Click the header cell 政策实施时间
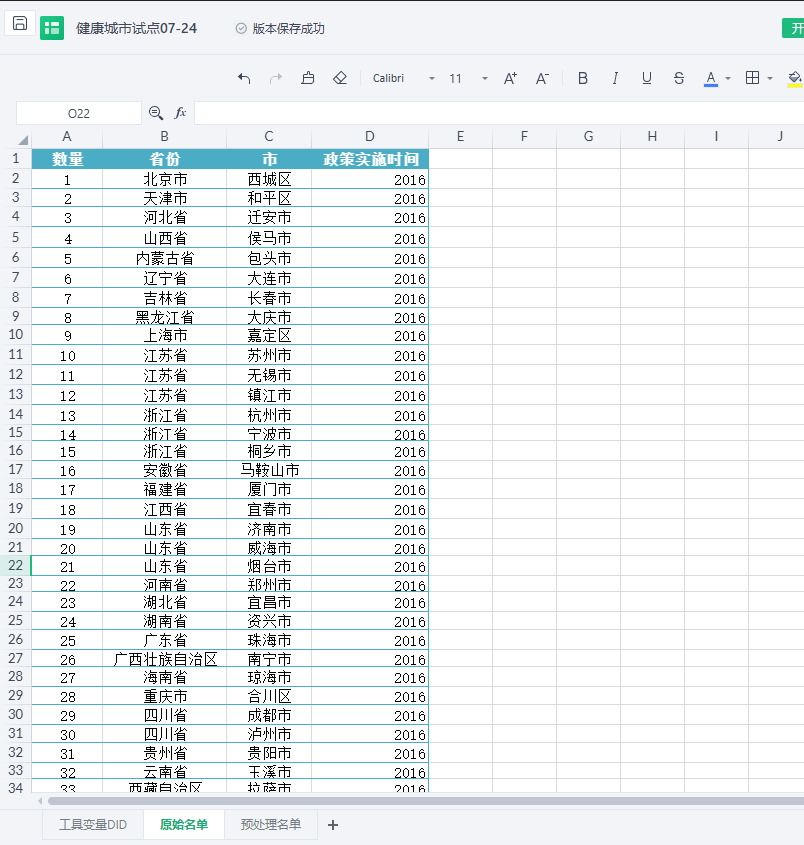This screenshot has width=804, height=845. 370,159
